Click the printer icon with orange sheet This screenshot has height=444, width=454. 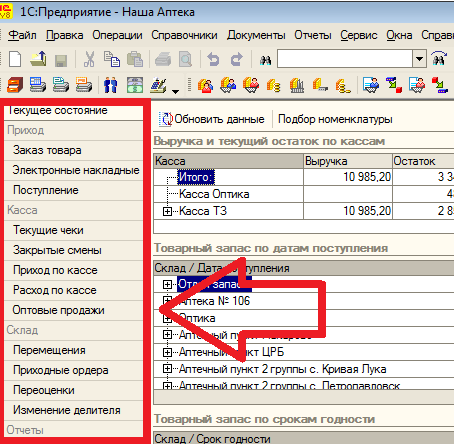[x=84, y=85]
